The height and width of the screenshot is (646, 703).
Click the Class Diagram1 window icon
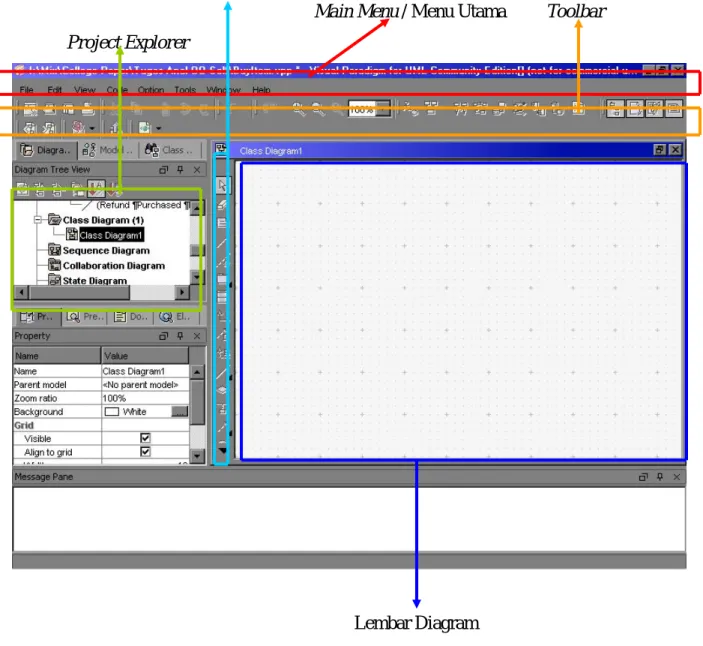click(221, 148)
